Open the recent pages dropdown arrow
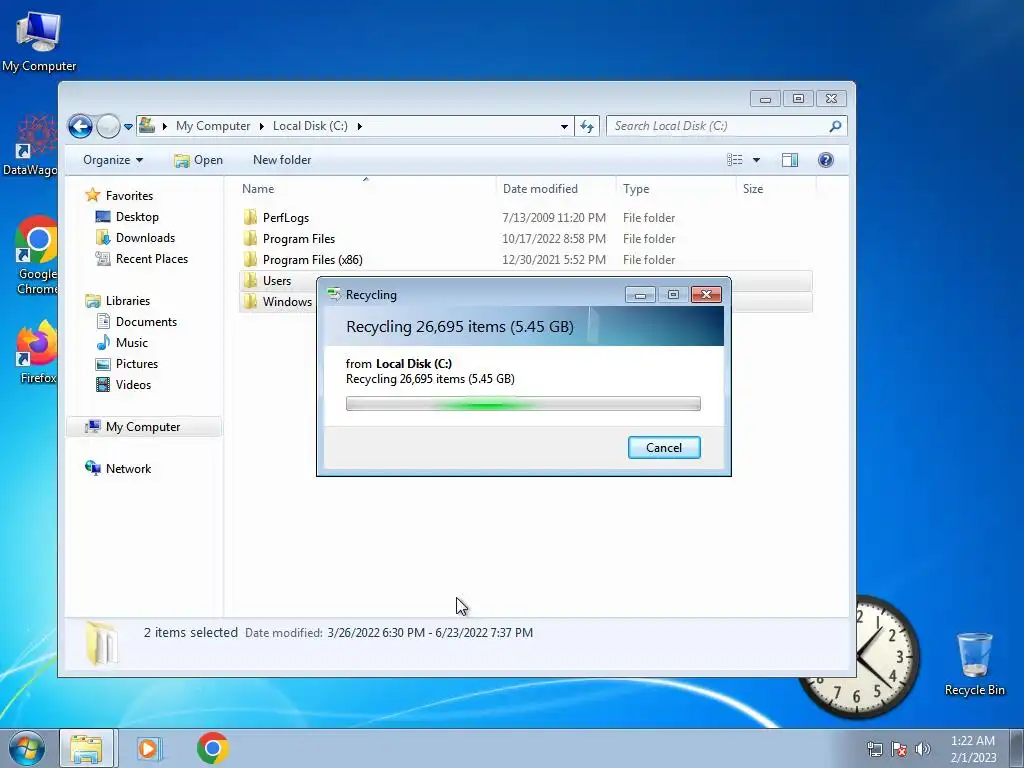The width and height of the screenshot is (1024, 768). 128,127
